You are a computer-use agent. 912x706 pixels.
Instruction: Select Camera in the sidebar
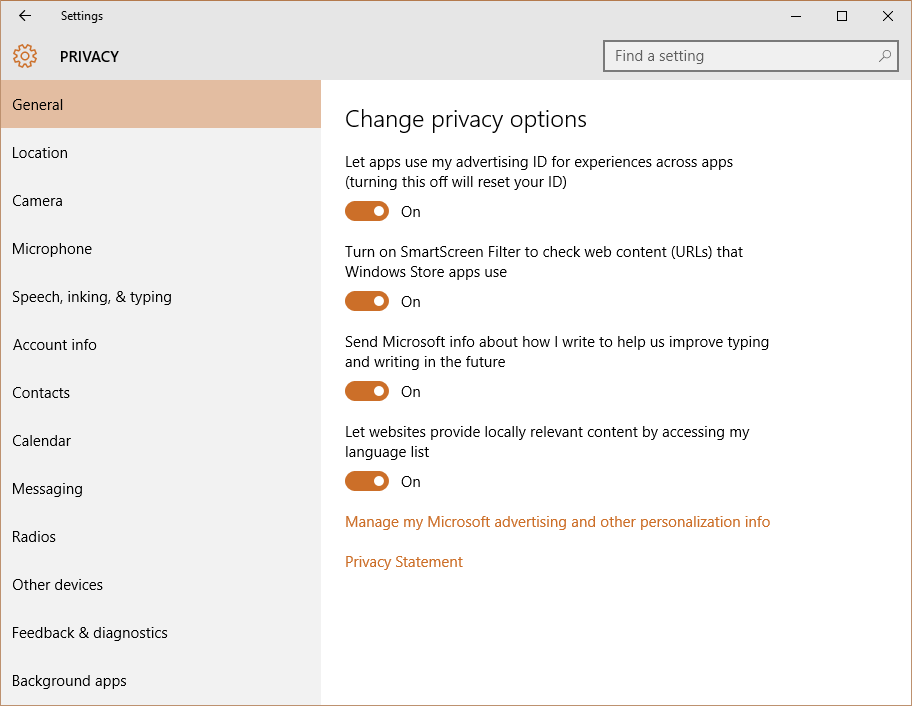coord(161,201)
